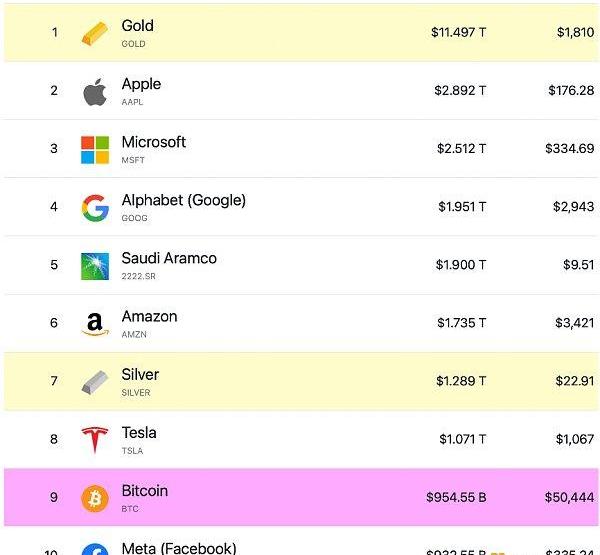Screen dimensions: 600x555
Task: Open the Alphabet (Google) name link
Action: (184, 200)
